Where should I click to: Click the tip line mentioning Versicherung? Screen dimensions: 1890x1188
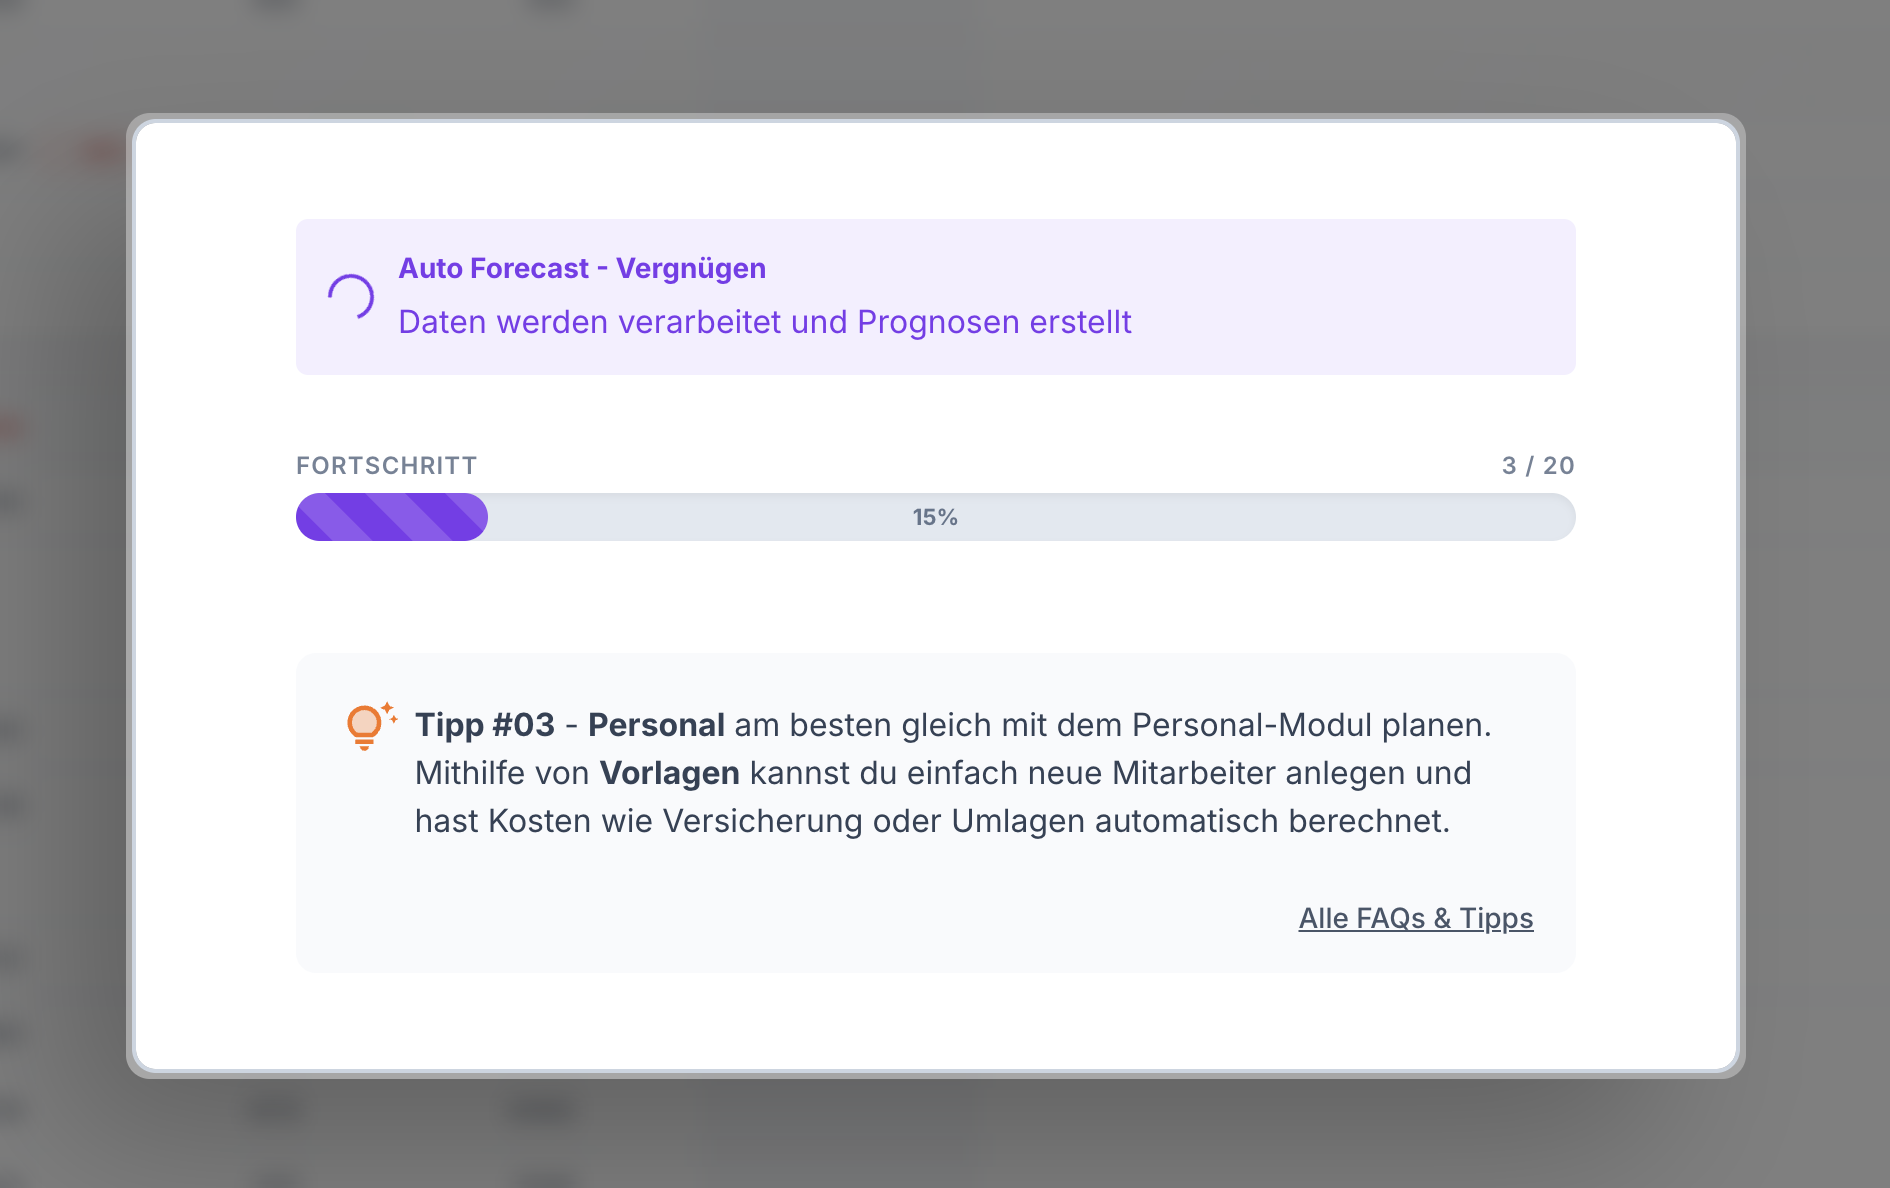931,821
